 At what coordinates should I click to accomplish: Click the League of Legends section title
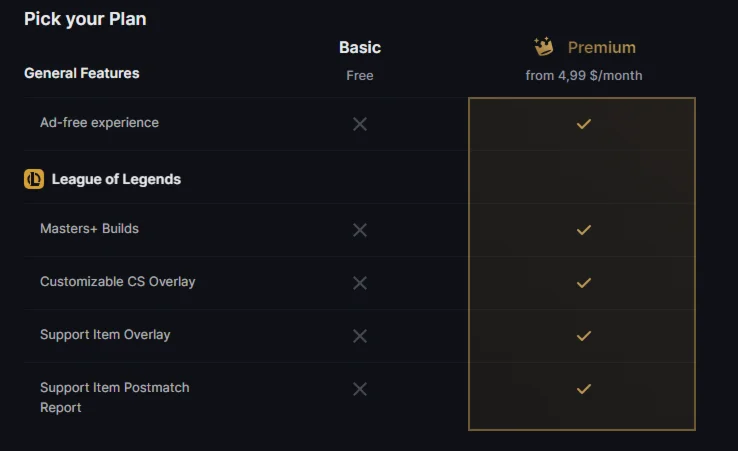coord(116,179)
